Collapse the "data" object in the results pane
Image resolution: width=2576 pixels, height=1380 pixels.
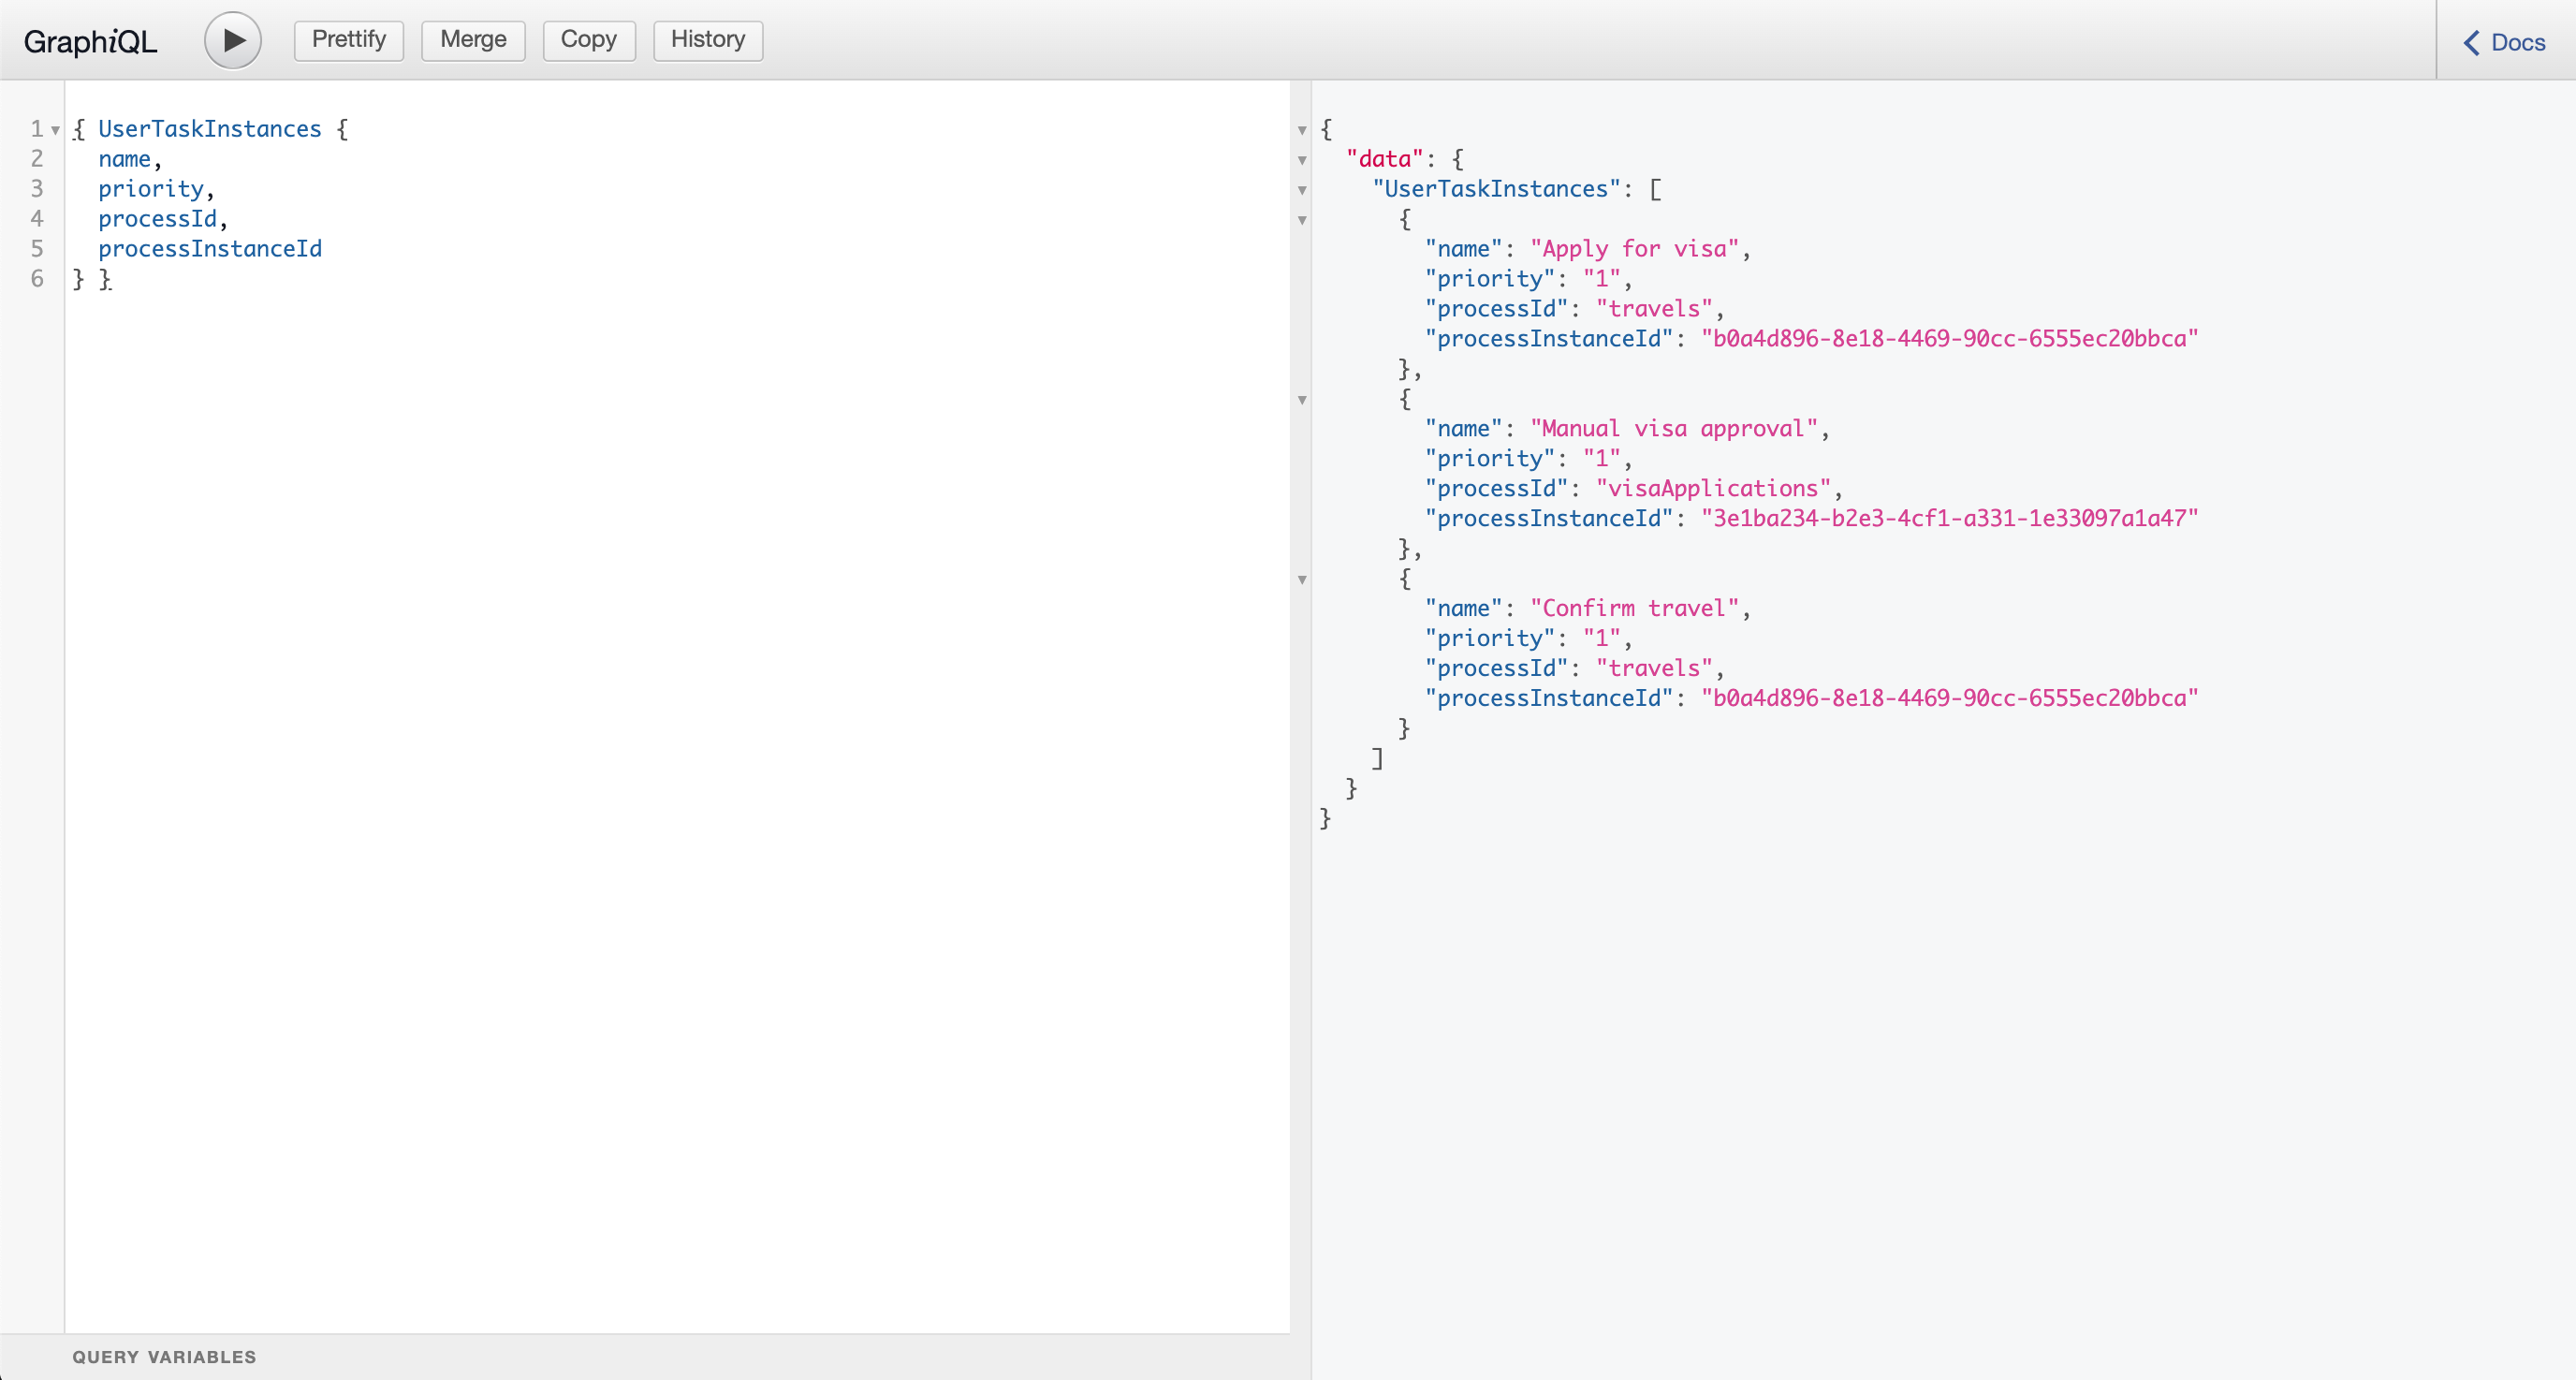pyautogui.click(x=1302, y=160)
